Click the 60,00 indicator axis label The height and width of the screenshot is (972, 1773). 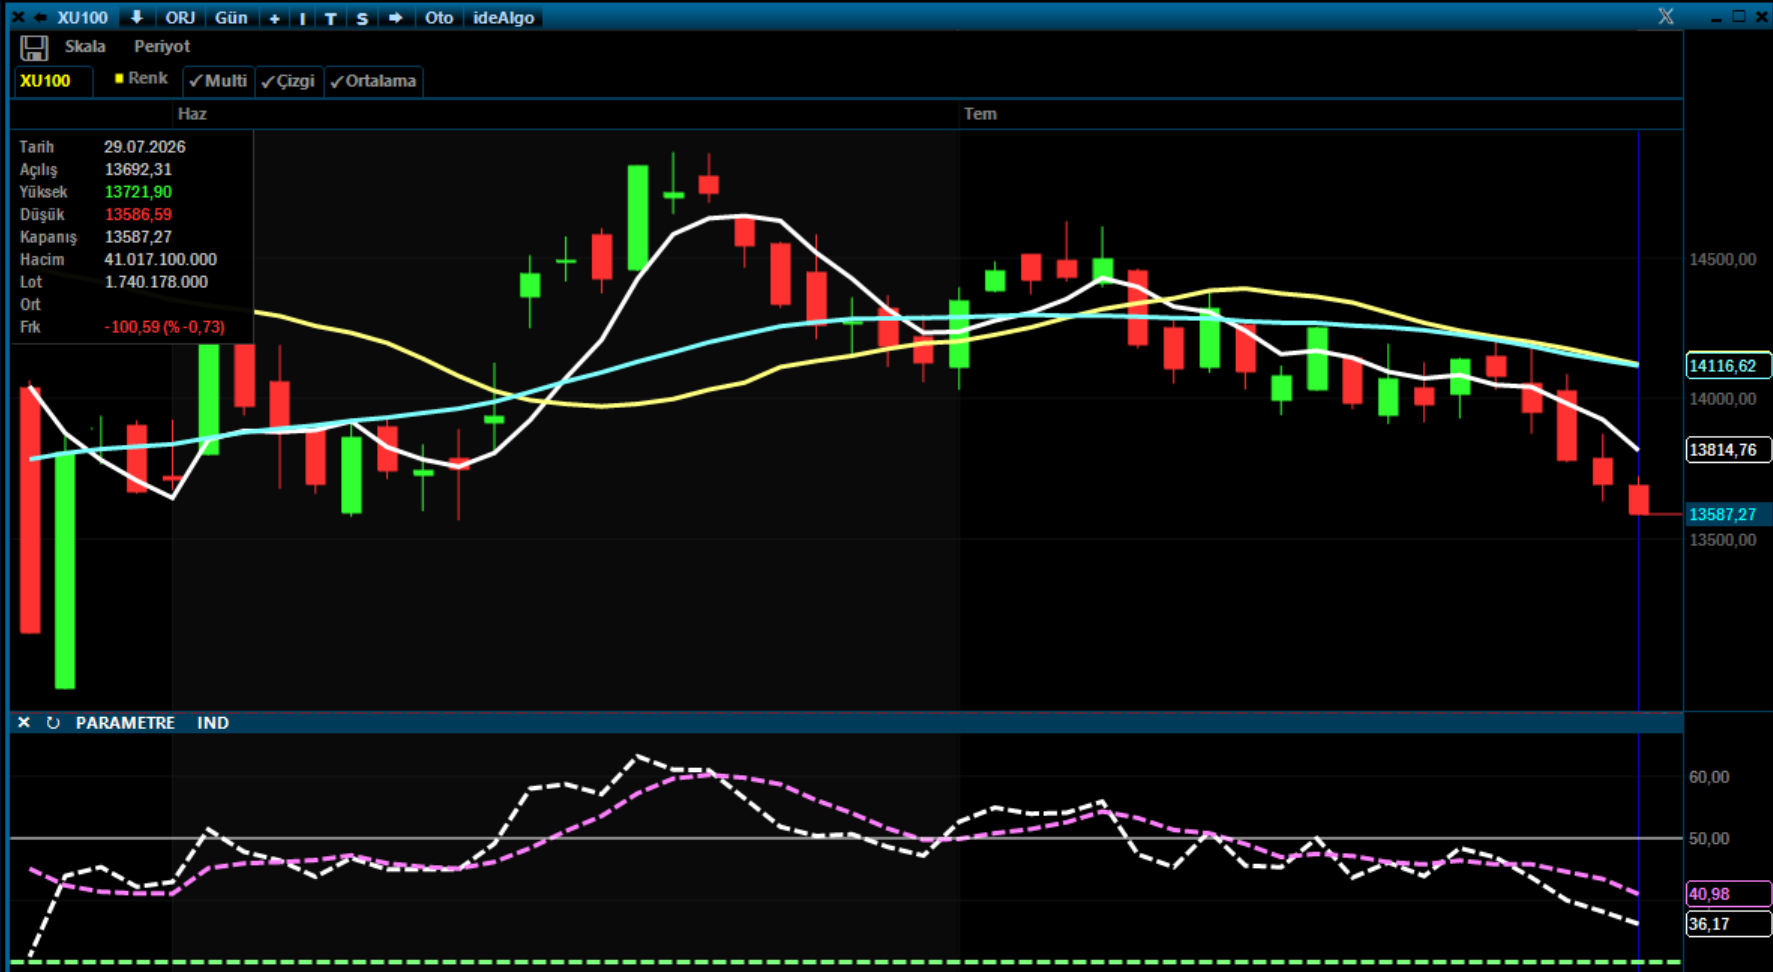tap(1709, 777)
